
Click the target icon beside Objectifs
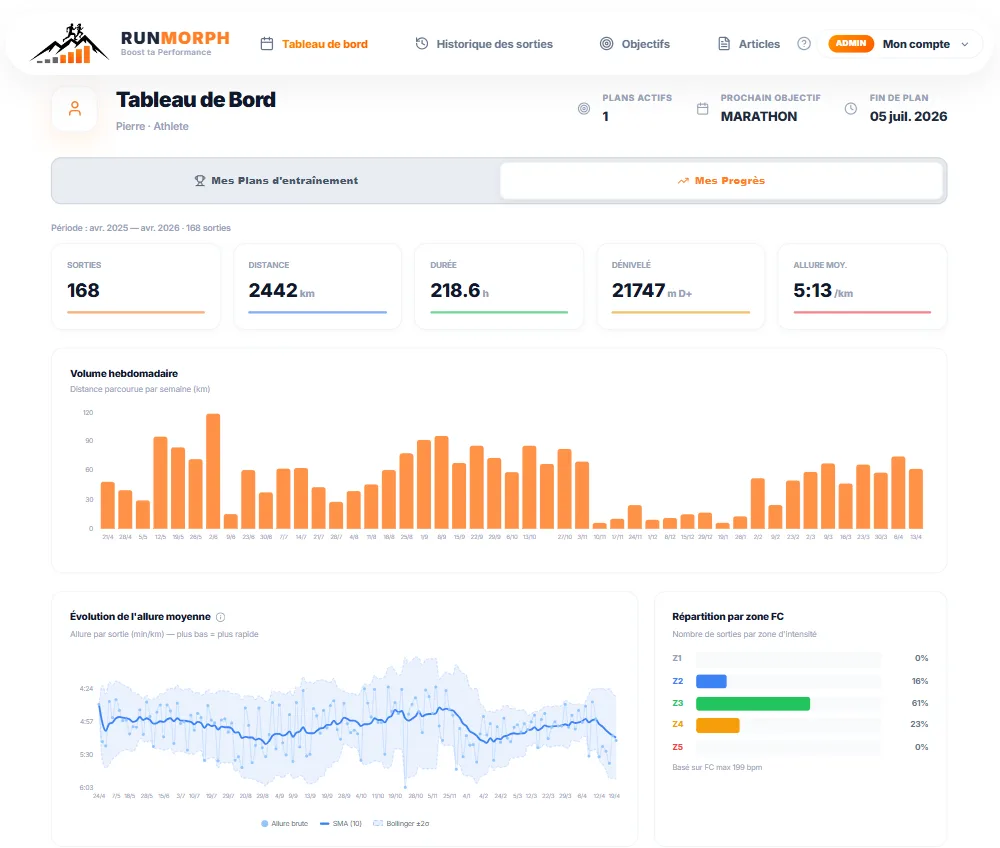pyautogui.click(x=606, y=44)
